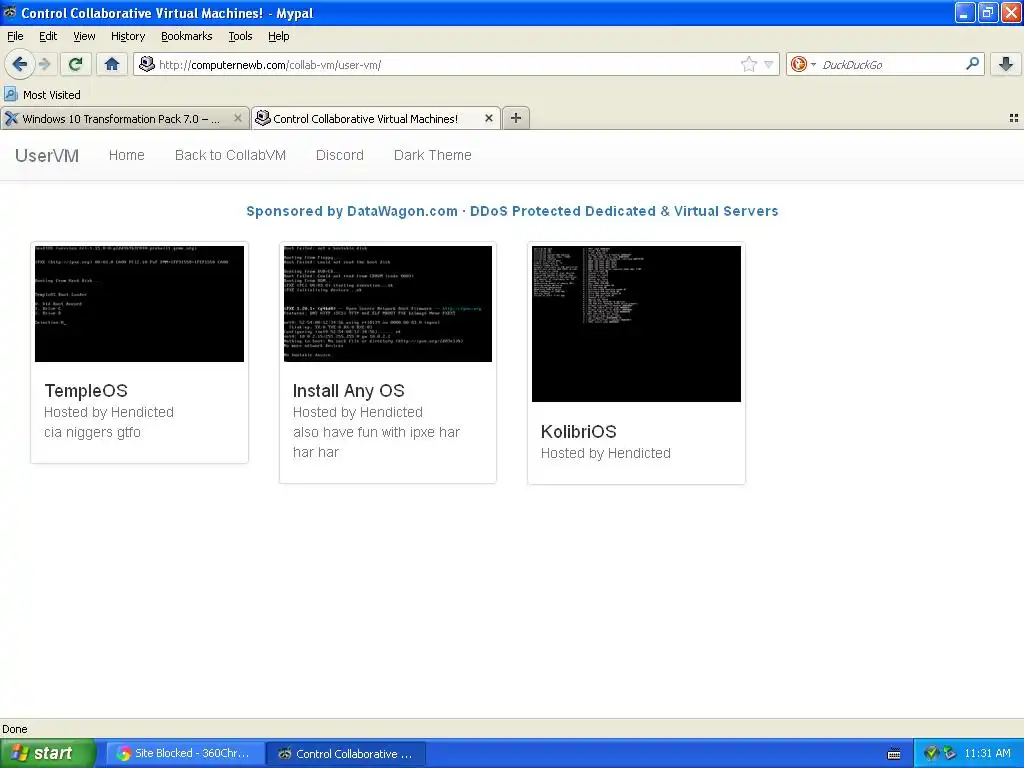This screenshot has height=768, width=1024.
Task: Click the Forward navigation arrow
Action: pyautogui.click(x=45, y=64)
